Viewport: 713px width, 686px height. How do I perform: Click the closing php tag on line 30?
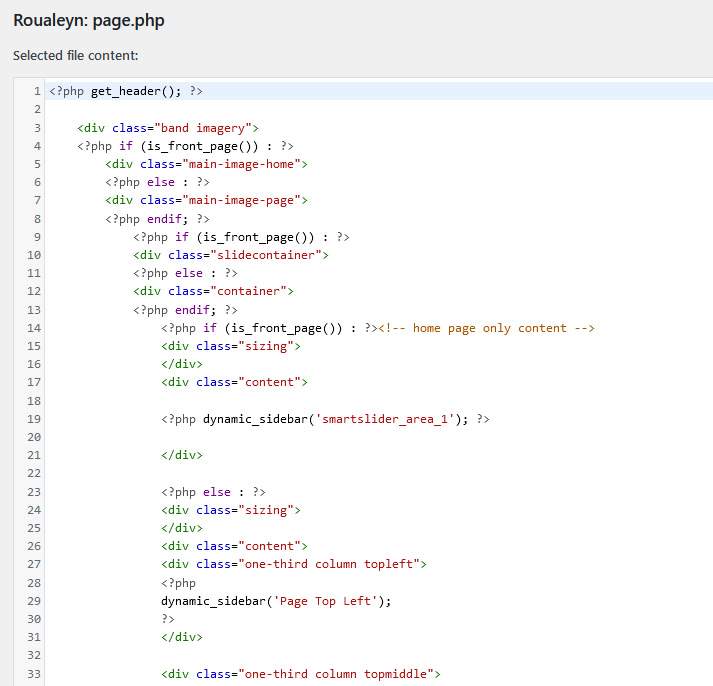[168, 619]
